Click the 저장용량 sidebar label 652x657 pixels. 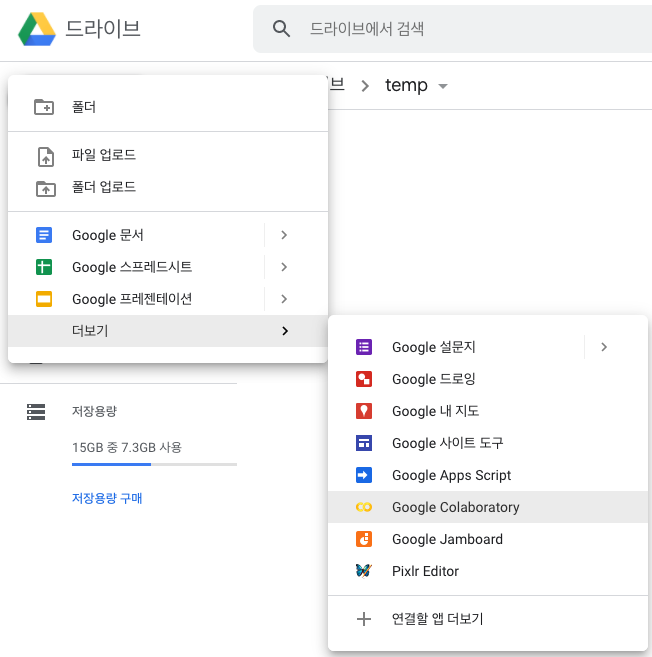click(94, 411)
